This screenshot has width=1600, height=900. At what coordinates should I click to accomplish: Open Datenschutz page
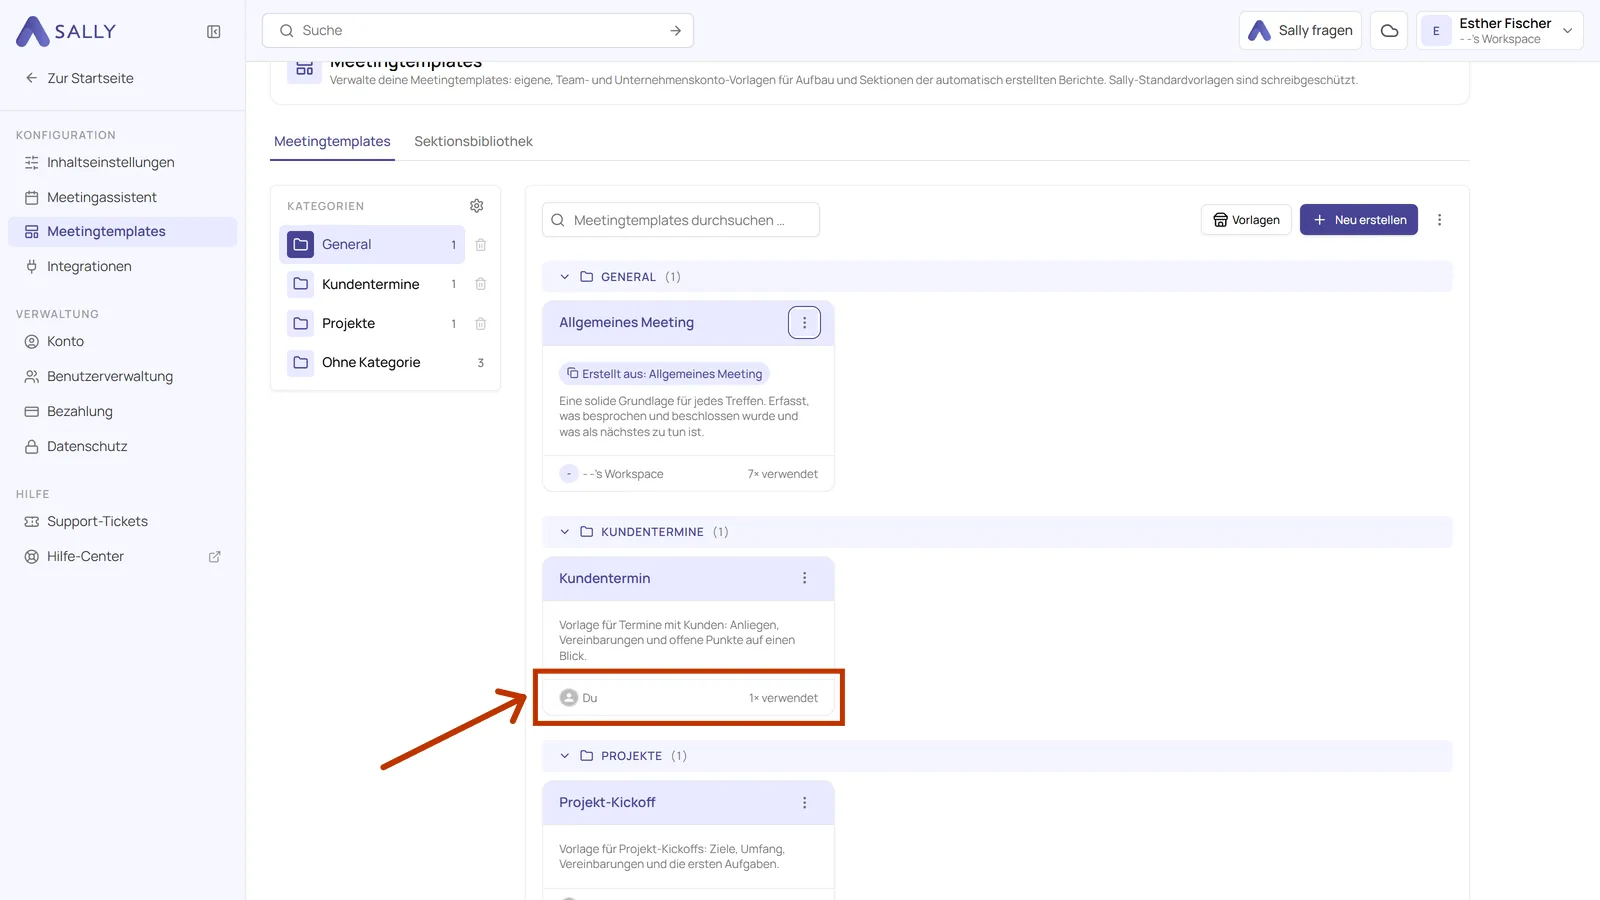122,446
